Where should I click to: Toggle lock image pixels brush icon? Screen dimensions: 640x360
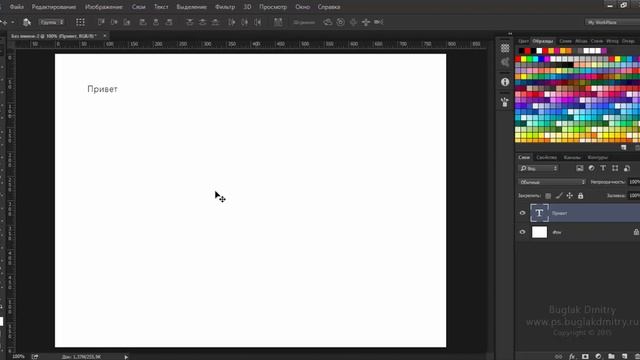pyautogui.click(x=559, y=196)
